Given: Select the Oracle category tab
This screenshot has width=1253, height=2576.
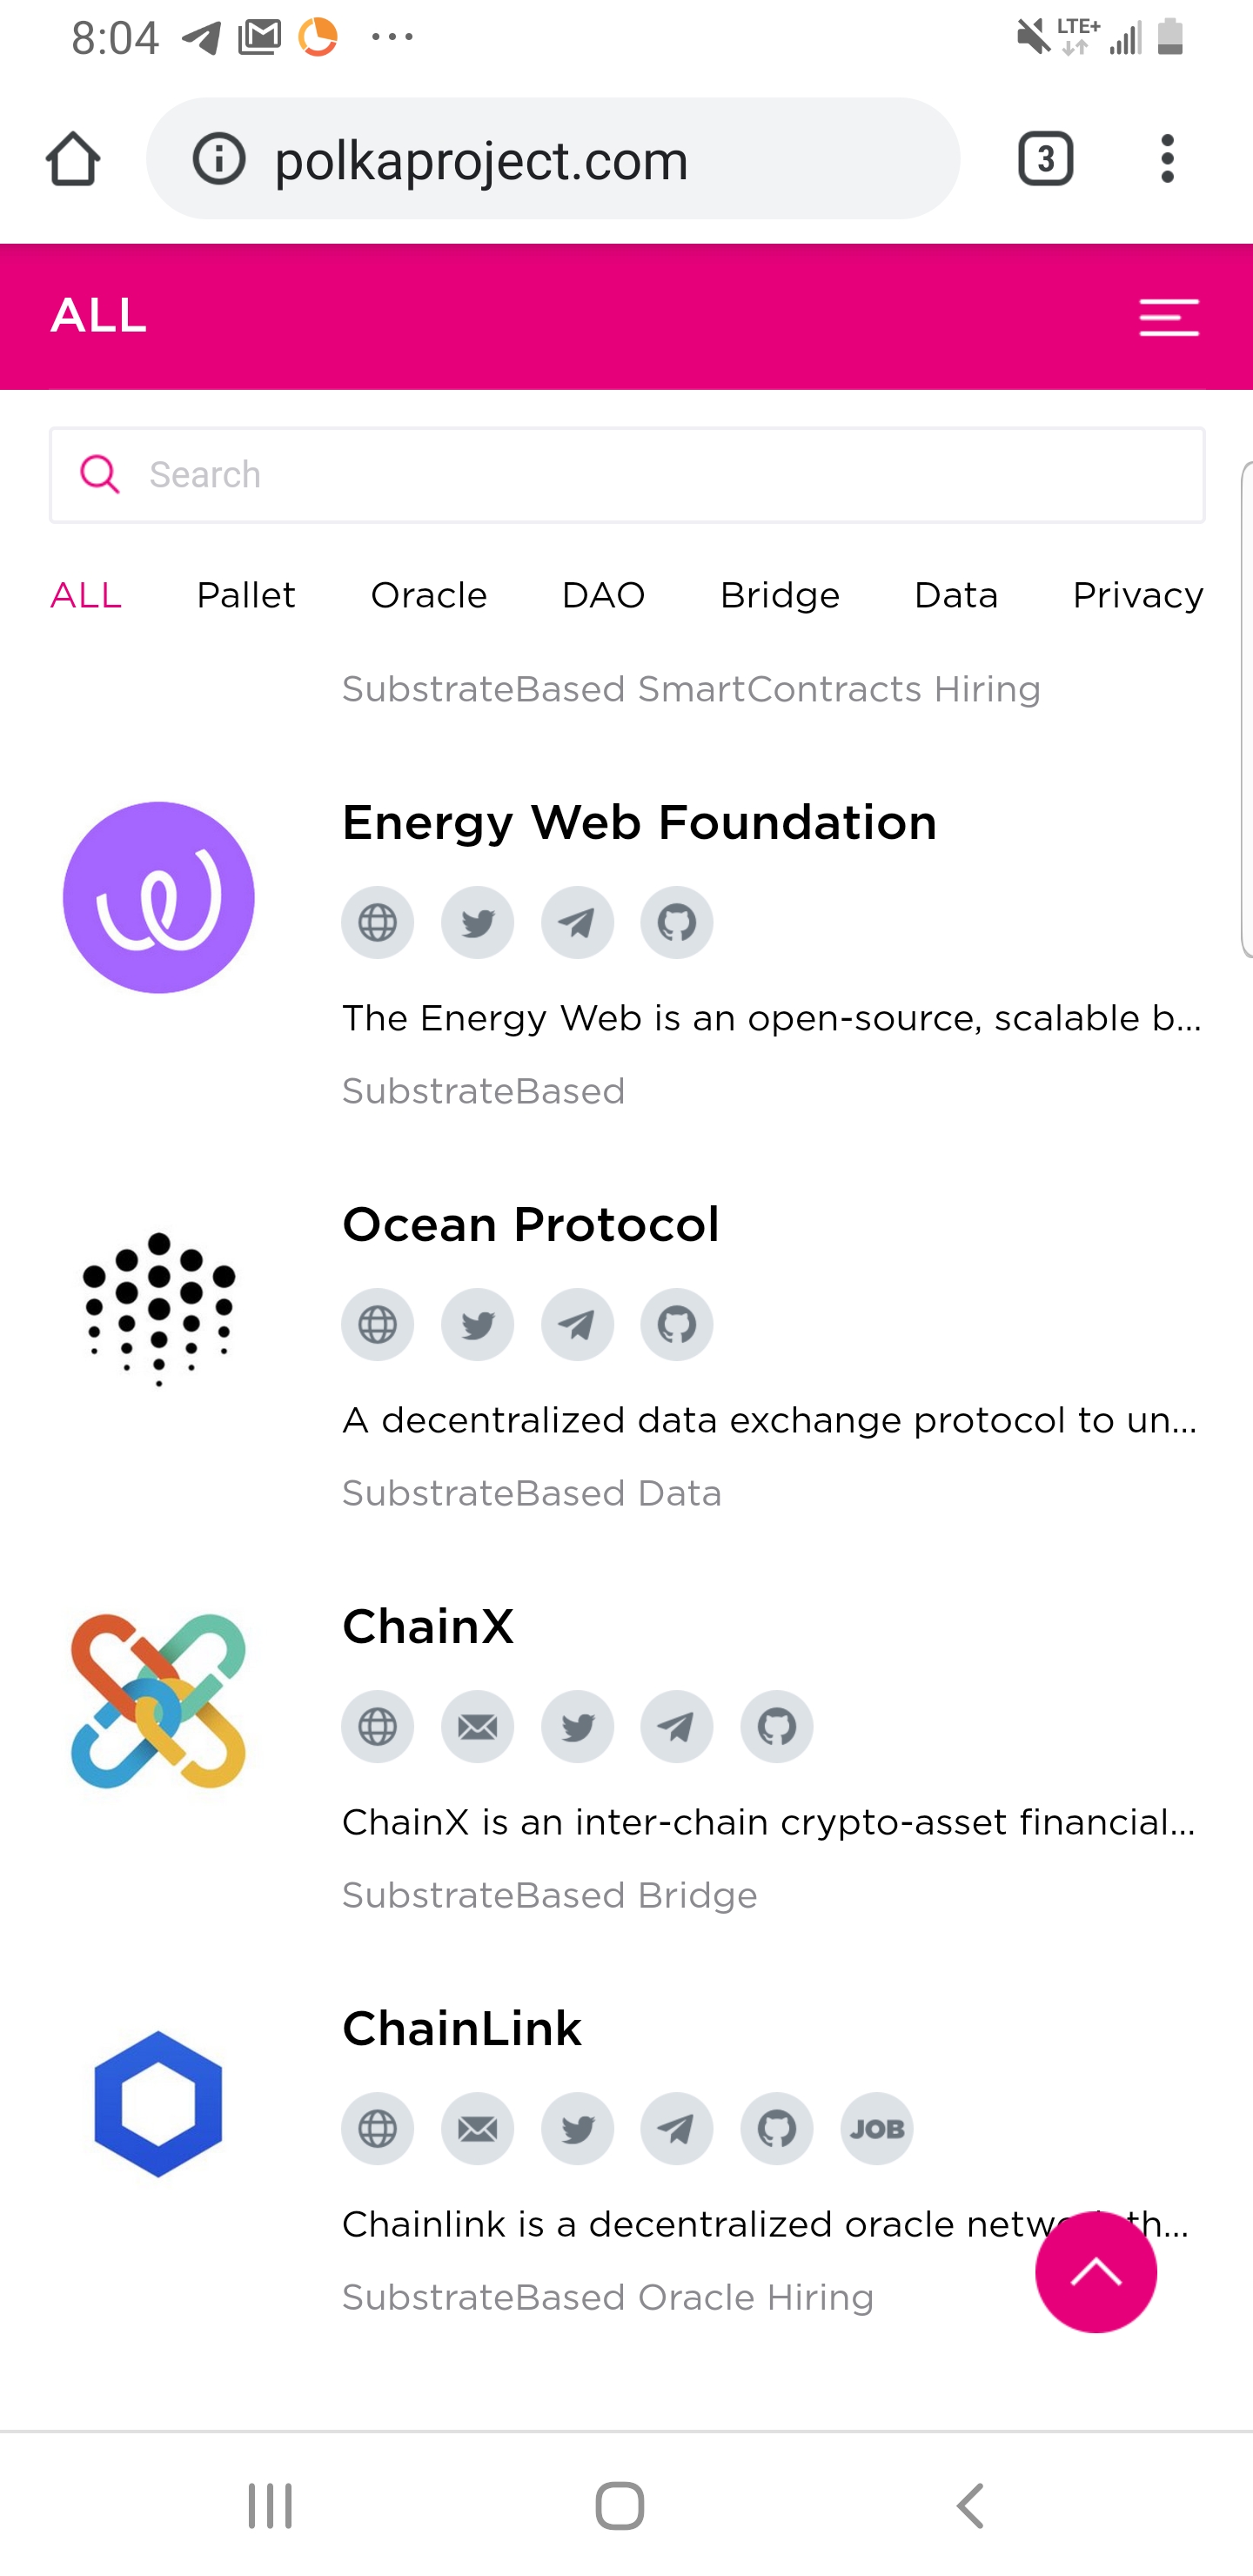Looking at the screenshot, I should (429, 595).
